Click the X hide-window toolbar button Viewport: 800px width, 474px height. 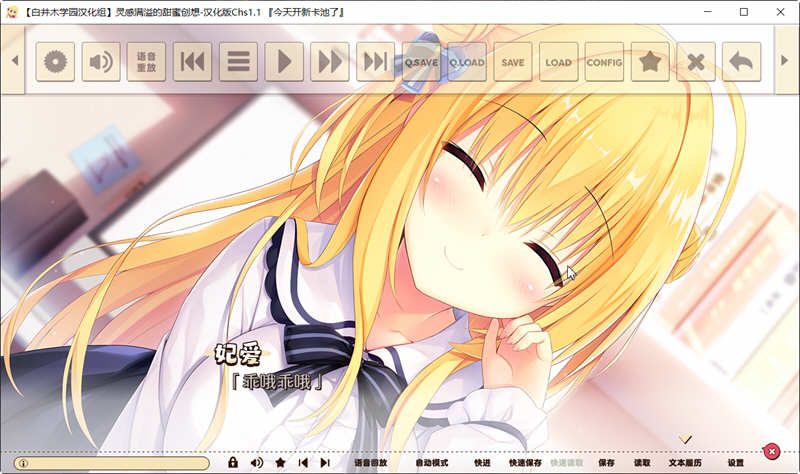point(696,62)
